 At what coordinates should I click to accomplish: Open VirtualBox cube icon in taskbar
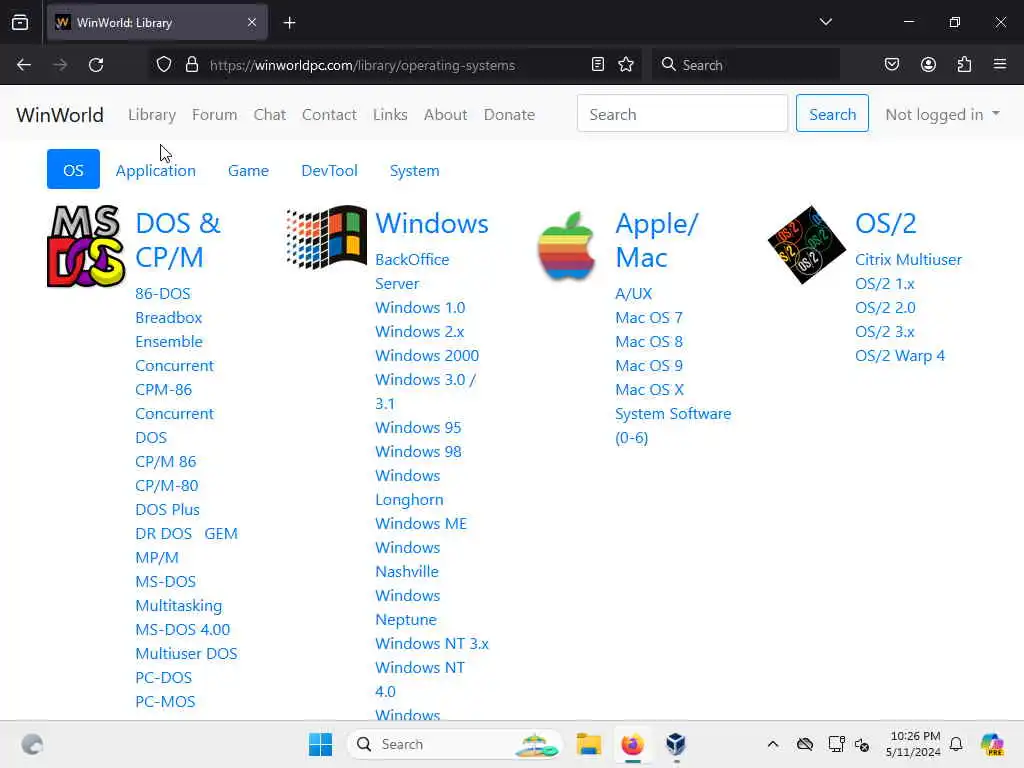[x=676, y=744]
